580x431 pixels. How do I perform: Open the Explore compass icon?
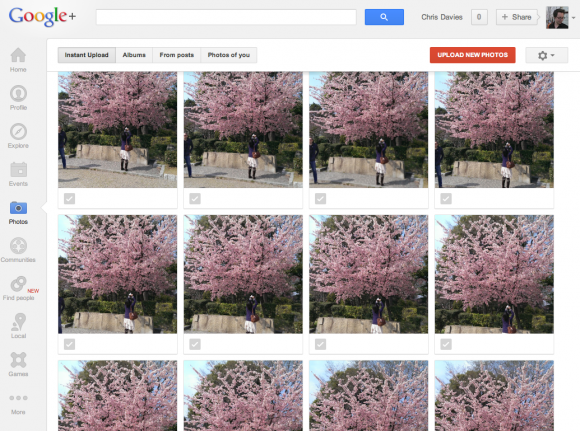coord(18,132)
